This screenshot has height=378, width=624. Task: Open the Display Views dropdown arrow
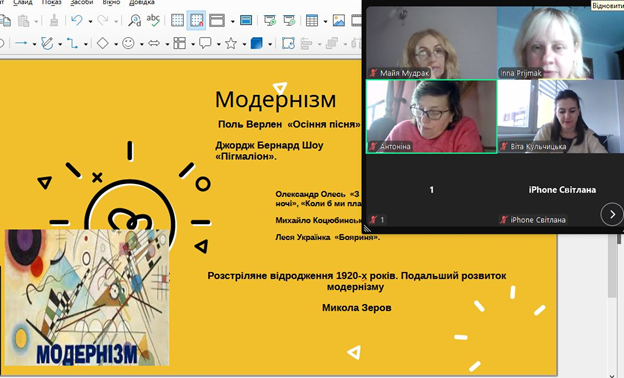232,21
